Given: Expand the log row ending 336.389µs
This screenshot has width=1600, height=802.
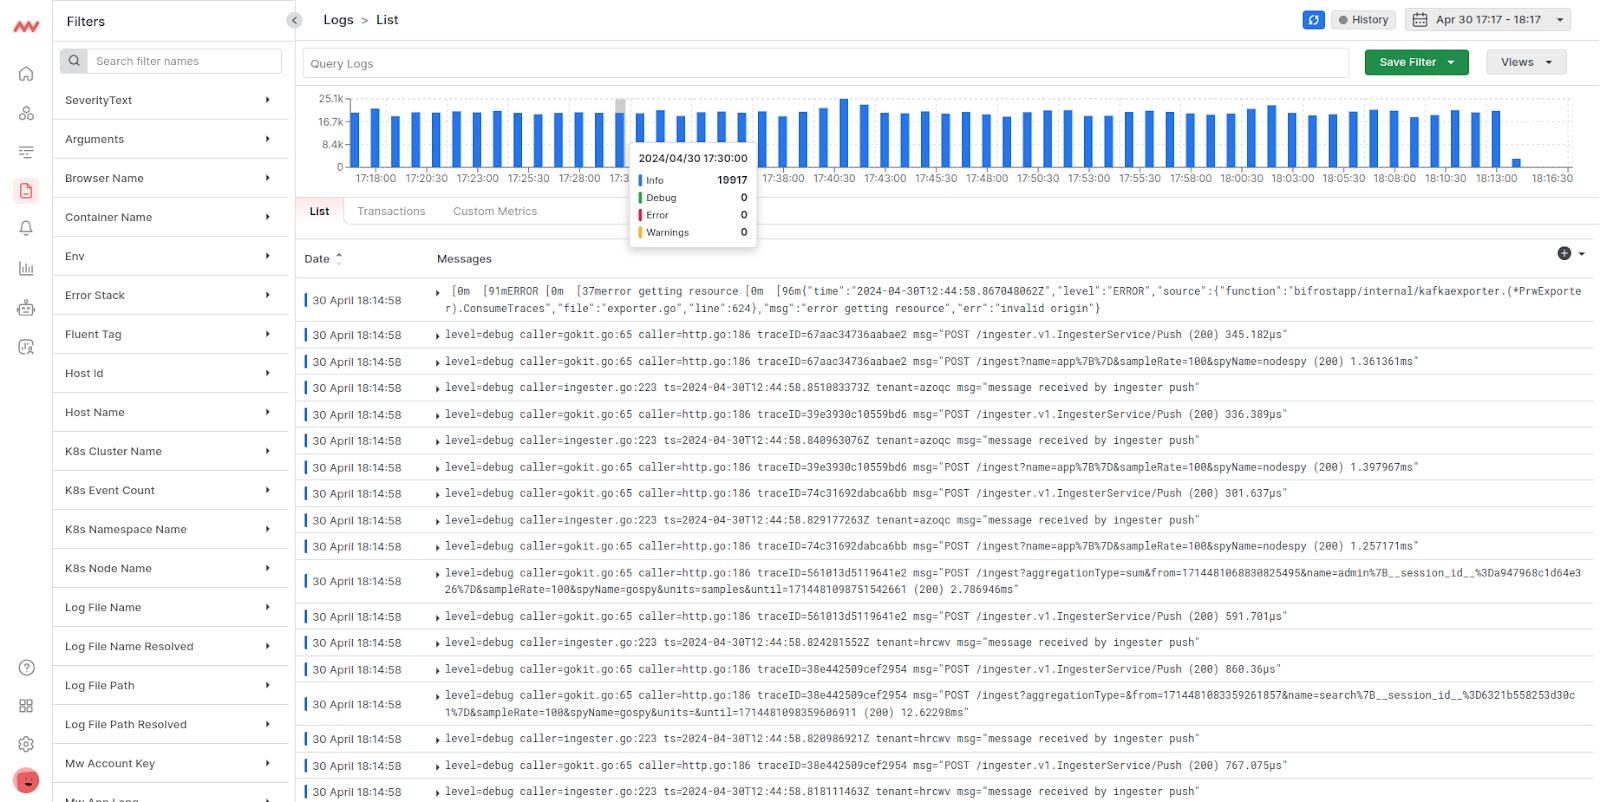Looking at the screenshot, I should pos(438,415).
